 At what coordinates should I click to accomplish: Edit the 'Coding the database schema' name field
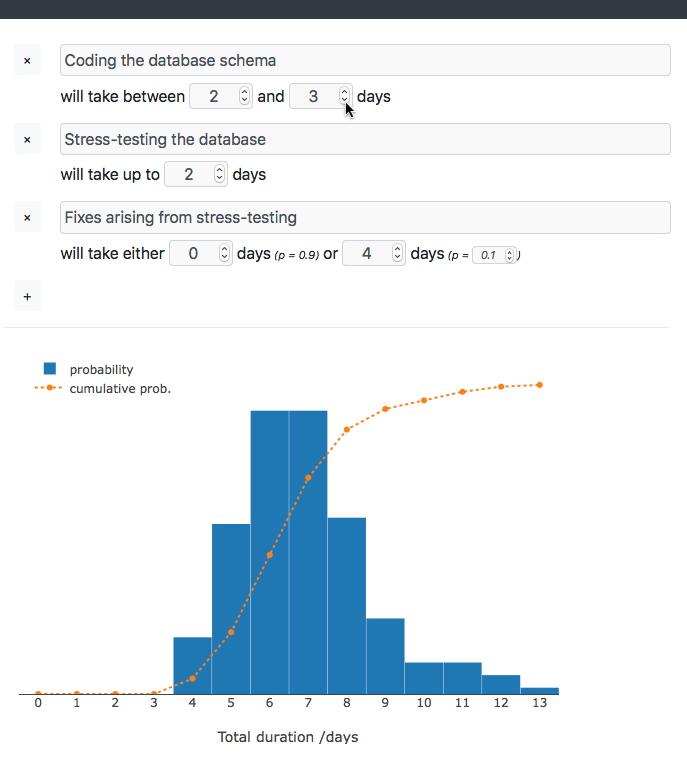tap(365, 60)
